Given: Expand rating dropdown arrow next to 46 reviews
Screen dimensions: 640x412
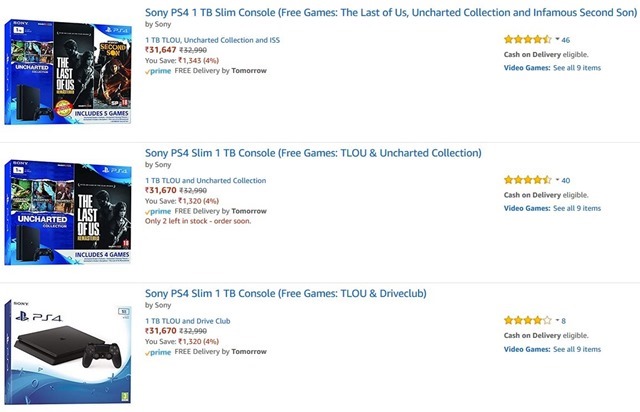Looking at the screenshot, I should click(557, 40).
